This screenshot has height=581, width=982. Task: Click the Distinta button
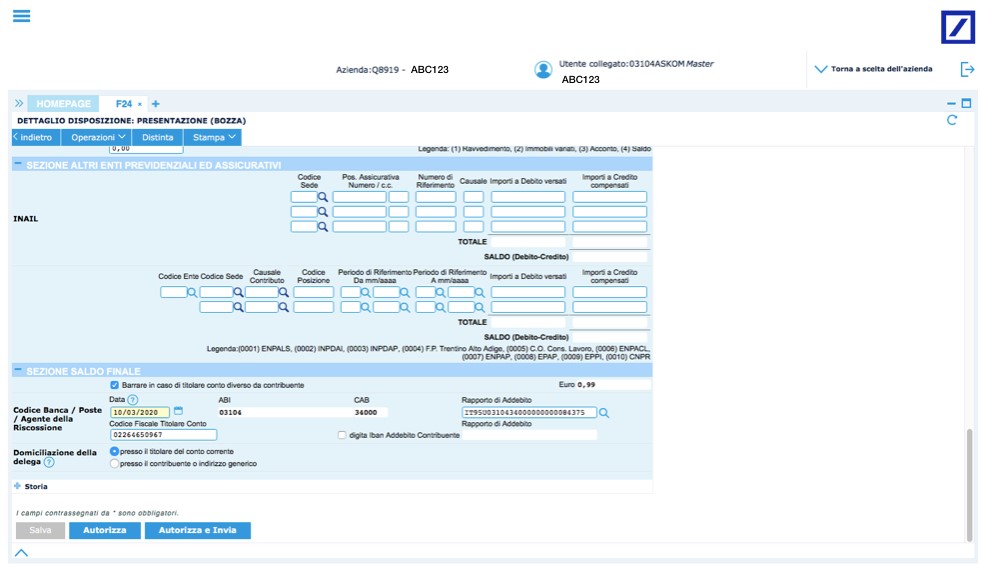[x=157, y=137]
